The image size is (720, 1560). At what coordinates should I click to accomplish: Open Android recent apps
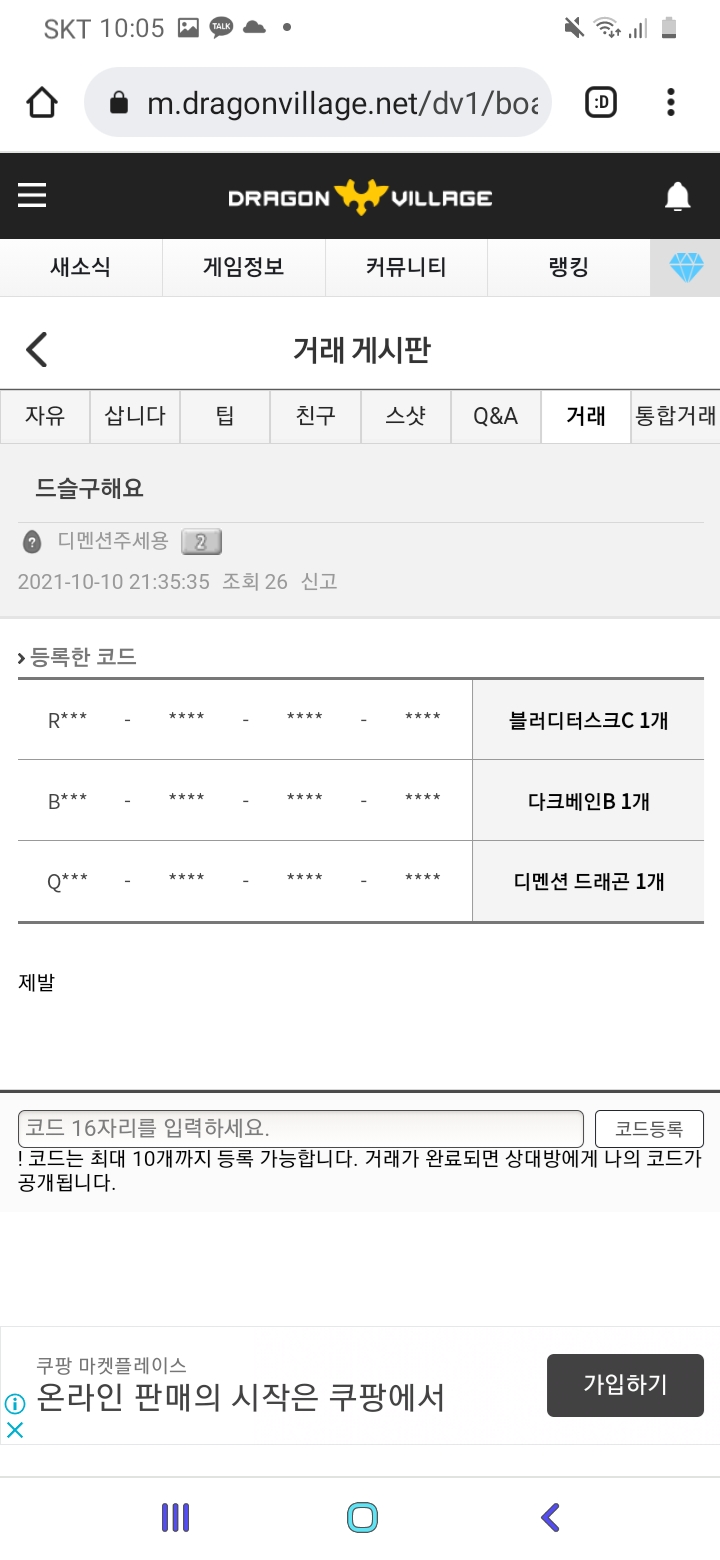click(175, 1518)
